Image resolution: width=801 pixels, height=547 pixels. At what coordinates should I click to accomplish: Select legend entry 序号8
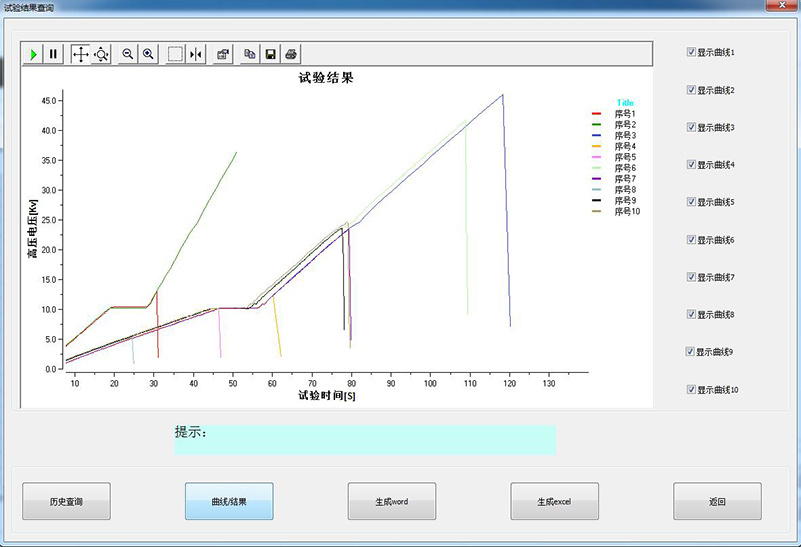pyautogui.click(x=614, y=189)
